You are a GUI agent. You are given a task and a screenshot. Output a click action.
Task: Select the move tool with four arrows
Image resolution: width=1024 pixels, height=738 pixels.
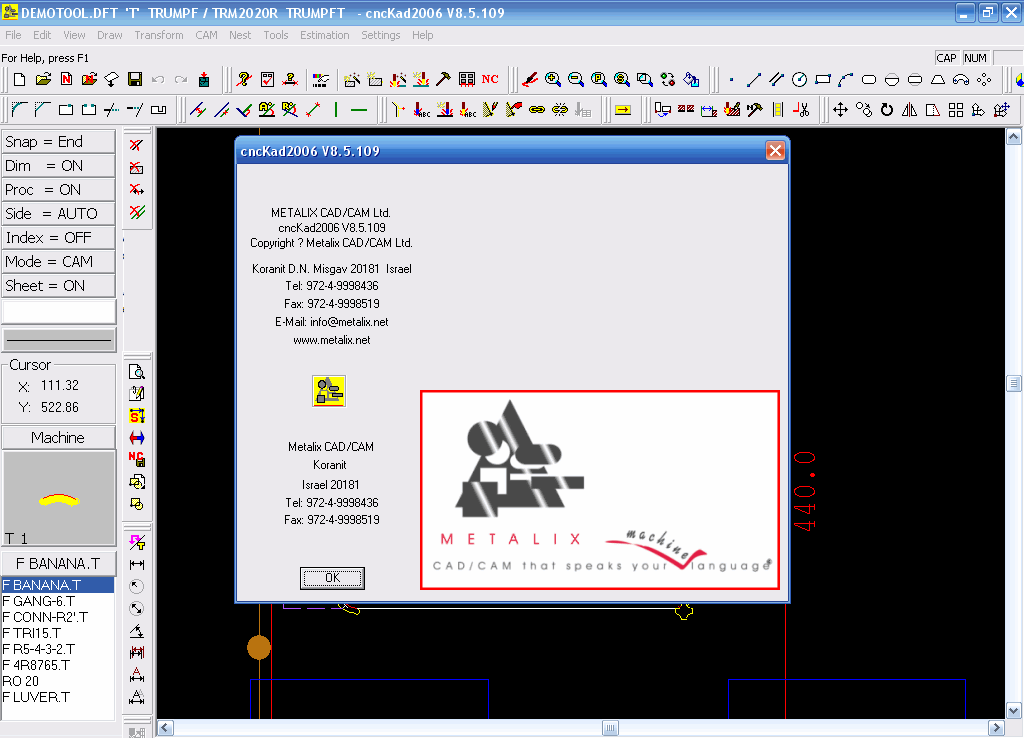point(840,110)
